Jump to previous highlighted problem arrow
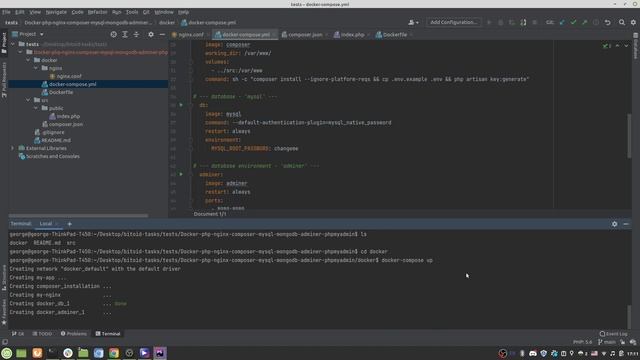640x360 pixels. tap(617, 46)
